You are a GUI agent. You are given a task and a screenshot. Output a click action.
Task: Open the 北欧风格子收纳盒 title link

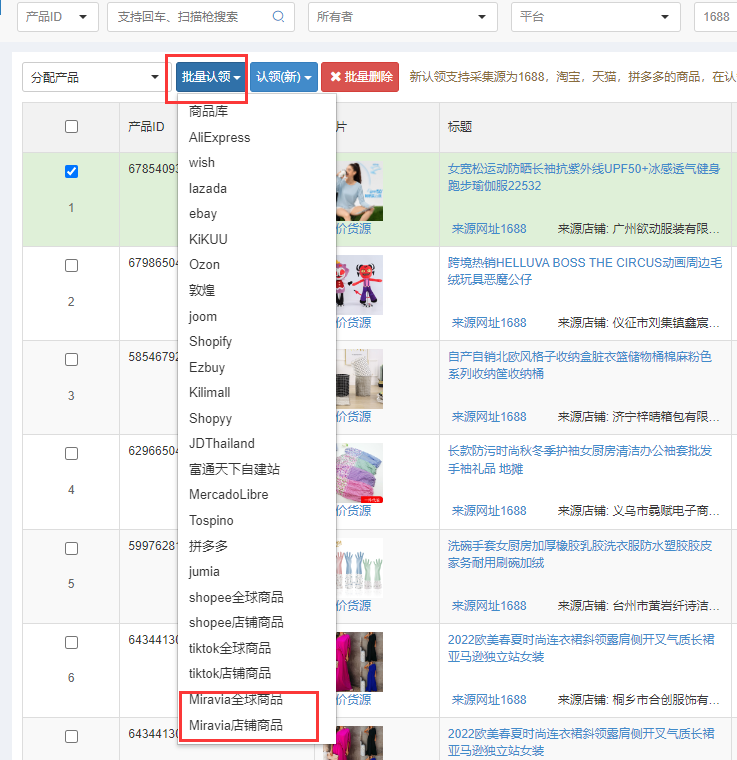pos(580,365)
